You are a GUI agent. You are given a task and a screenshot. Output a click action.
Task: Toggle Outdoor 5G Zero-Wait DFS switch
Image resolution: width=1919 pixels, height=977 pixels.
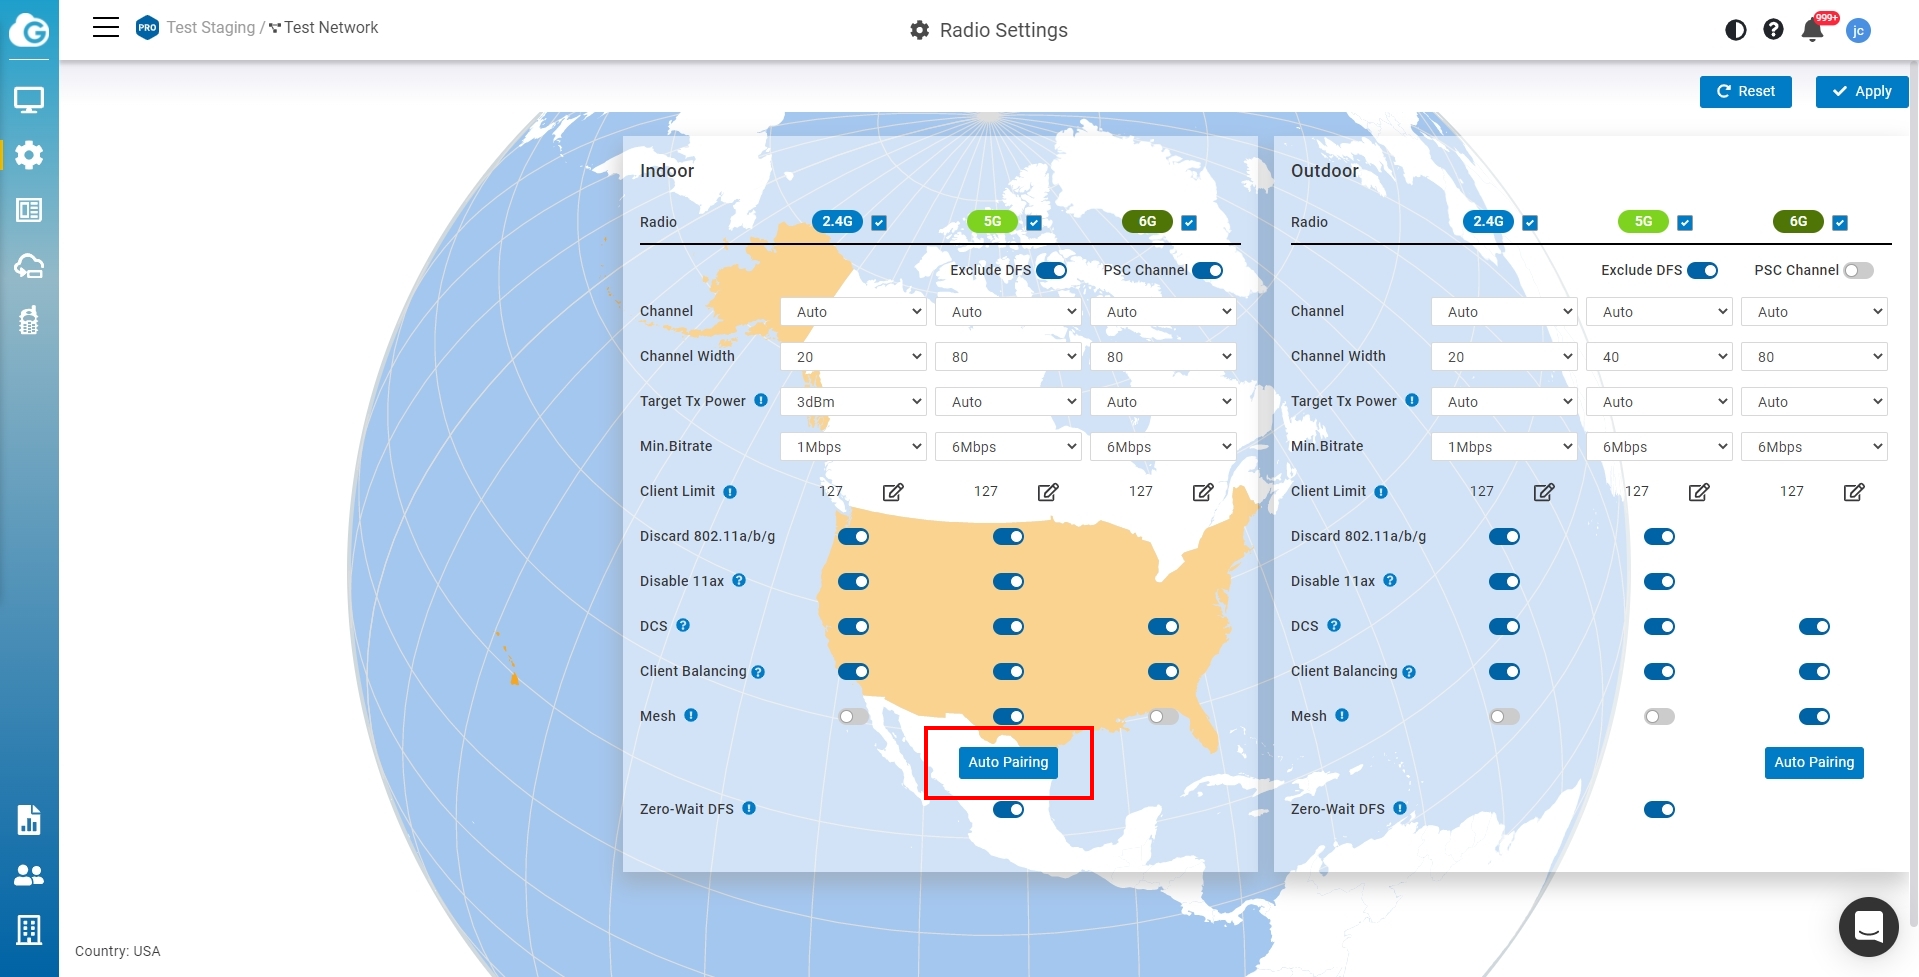point(1659,809)
